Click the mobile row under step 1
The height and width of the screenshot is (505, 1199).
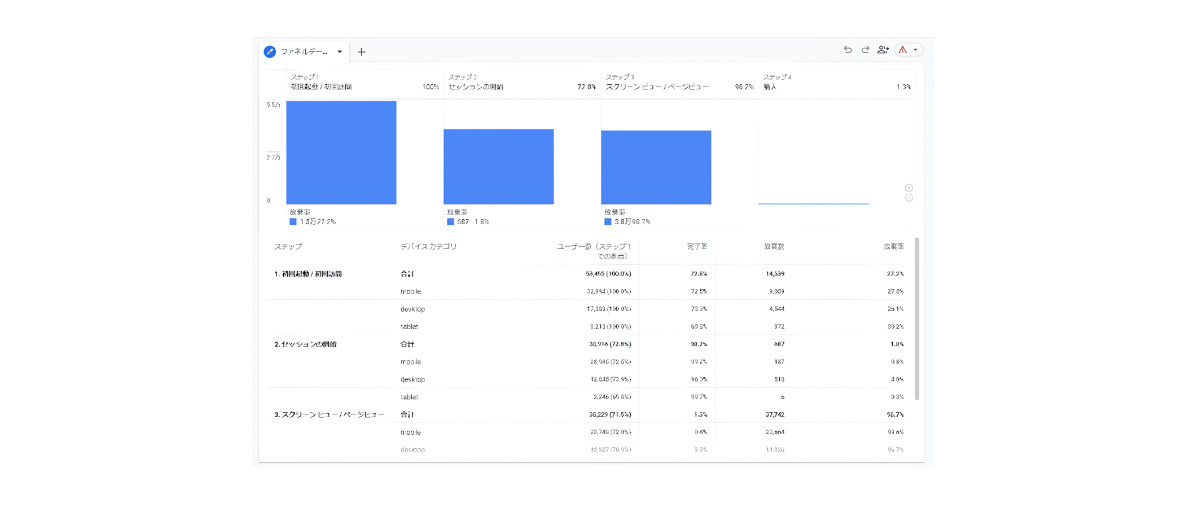click(x=411, y=292)
